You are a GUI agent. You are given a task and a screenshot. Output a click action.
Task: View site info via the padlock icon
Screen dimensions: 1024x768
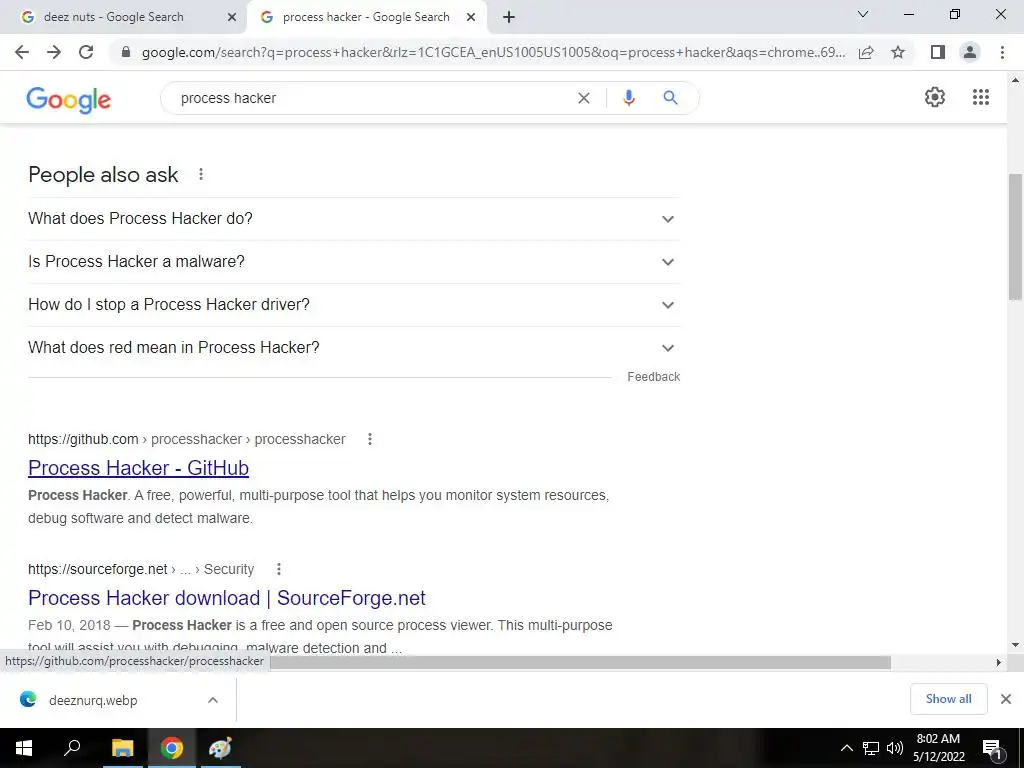pos(126,52)
